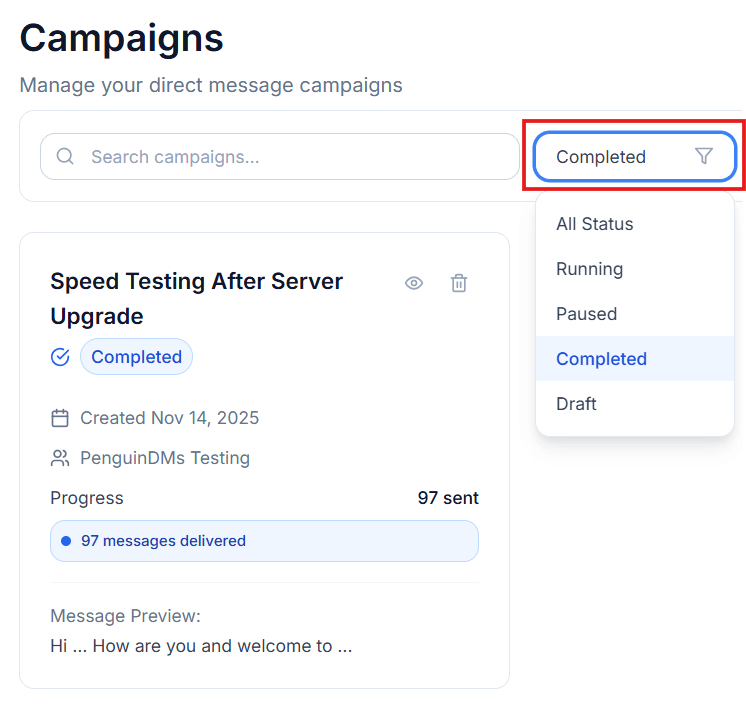Click the people icon by PenguinDMs Testing
Viewport: 746px width, 707px height.
tap(60, 459)
